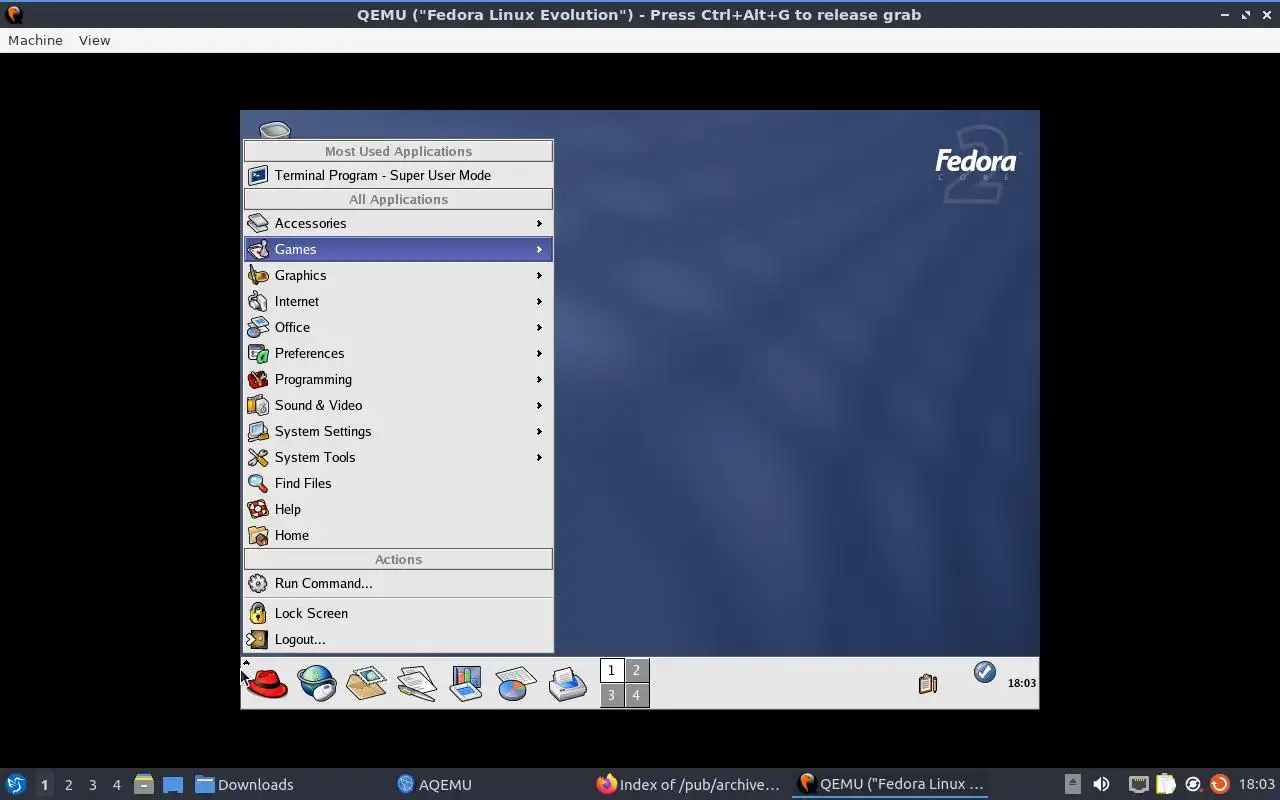Expand the Office submenu

(x=398, y=327)
